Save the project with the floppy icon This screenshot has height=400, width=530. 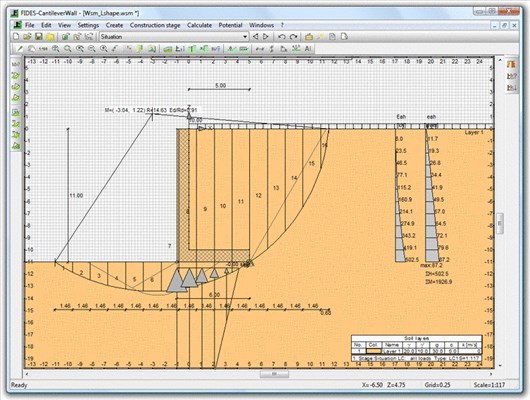pyautogui.click(x=39, y=37)
